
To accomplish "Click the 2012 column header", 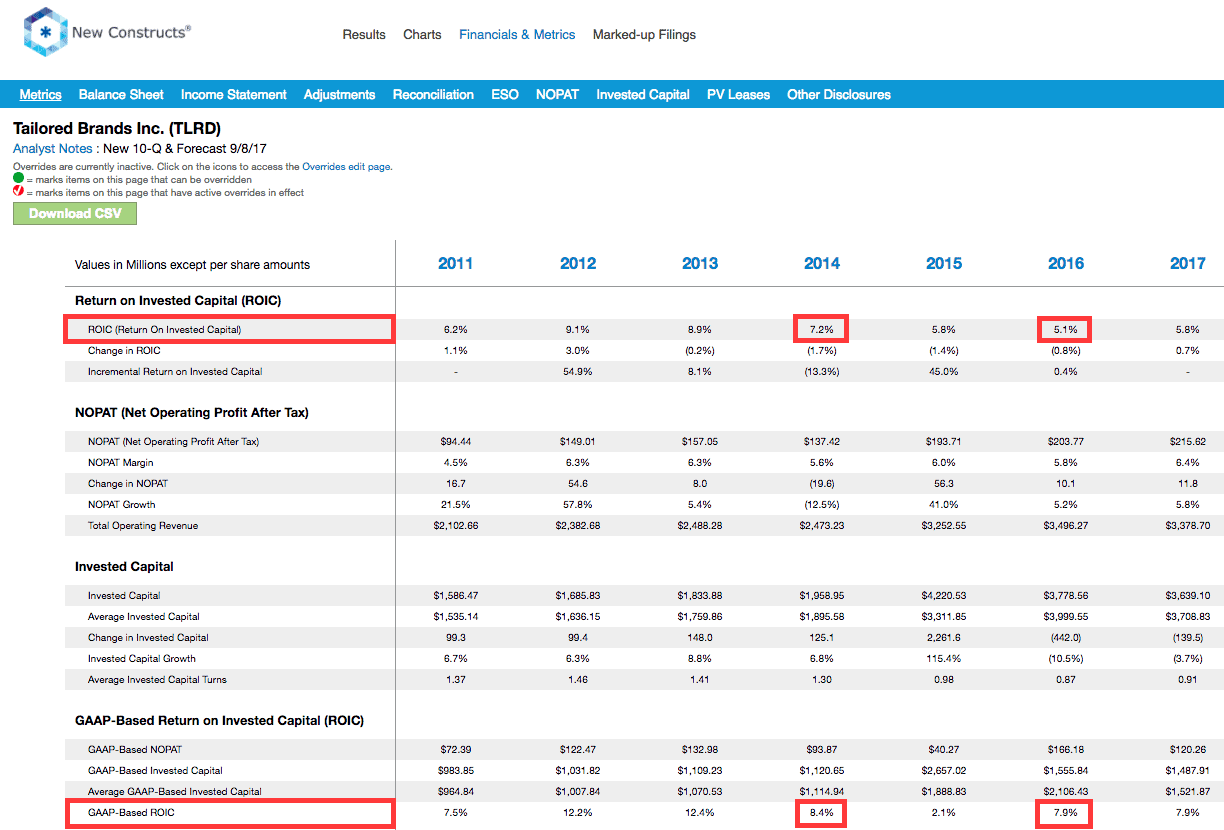I will pos(578,263).
